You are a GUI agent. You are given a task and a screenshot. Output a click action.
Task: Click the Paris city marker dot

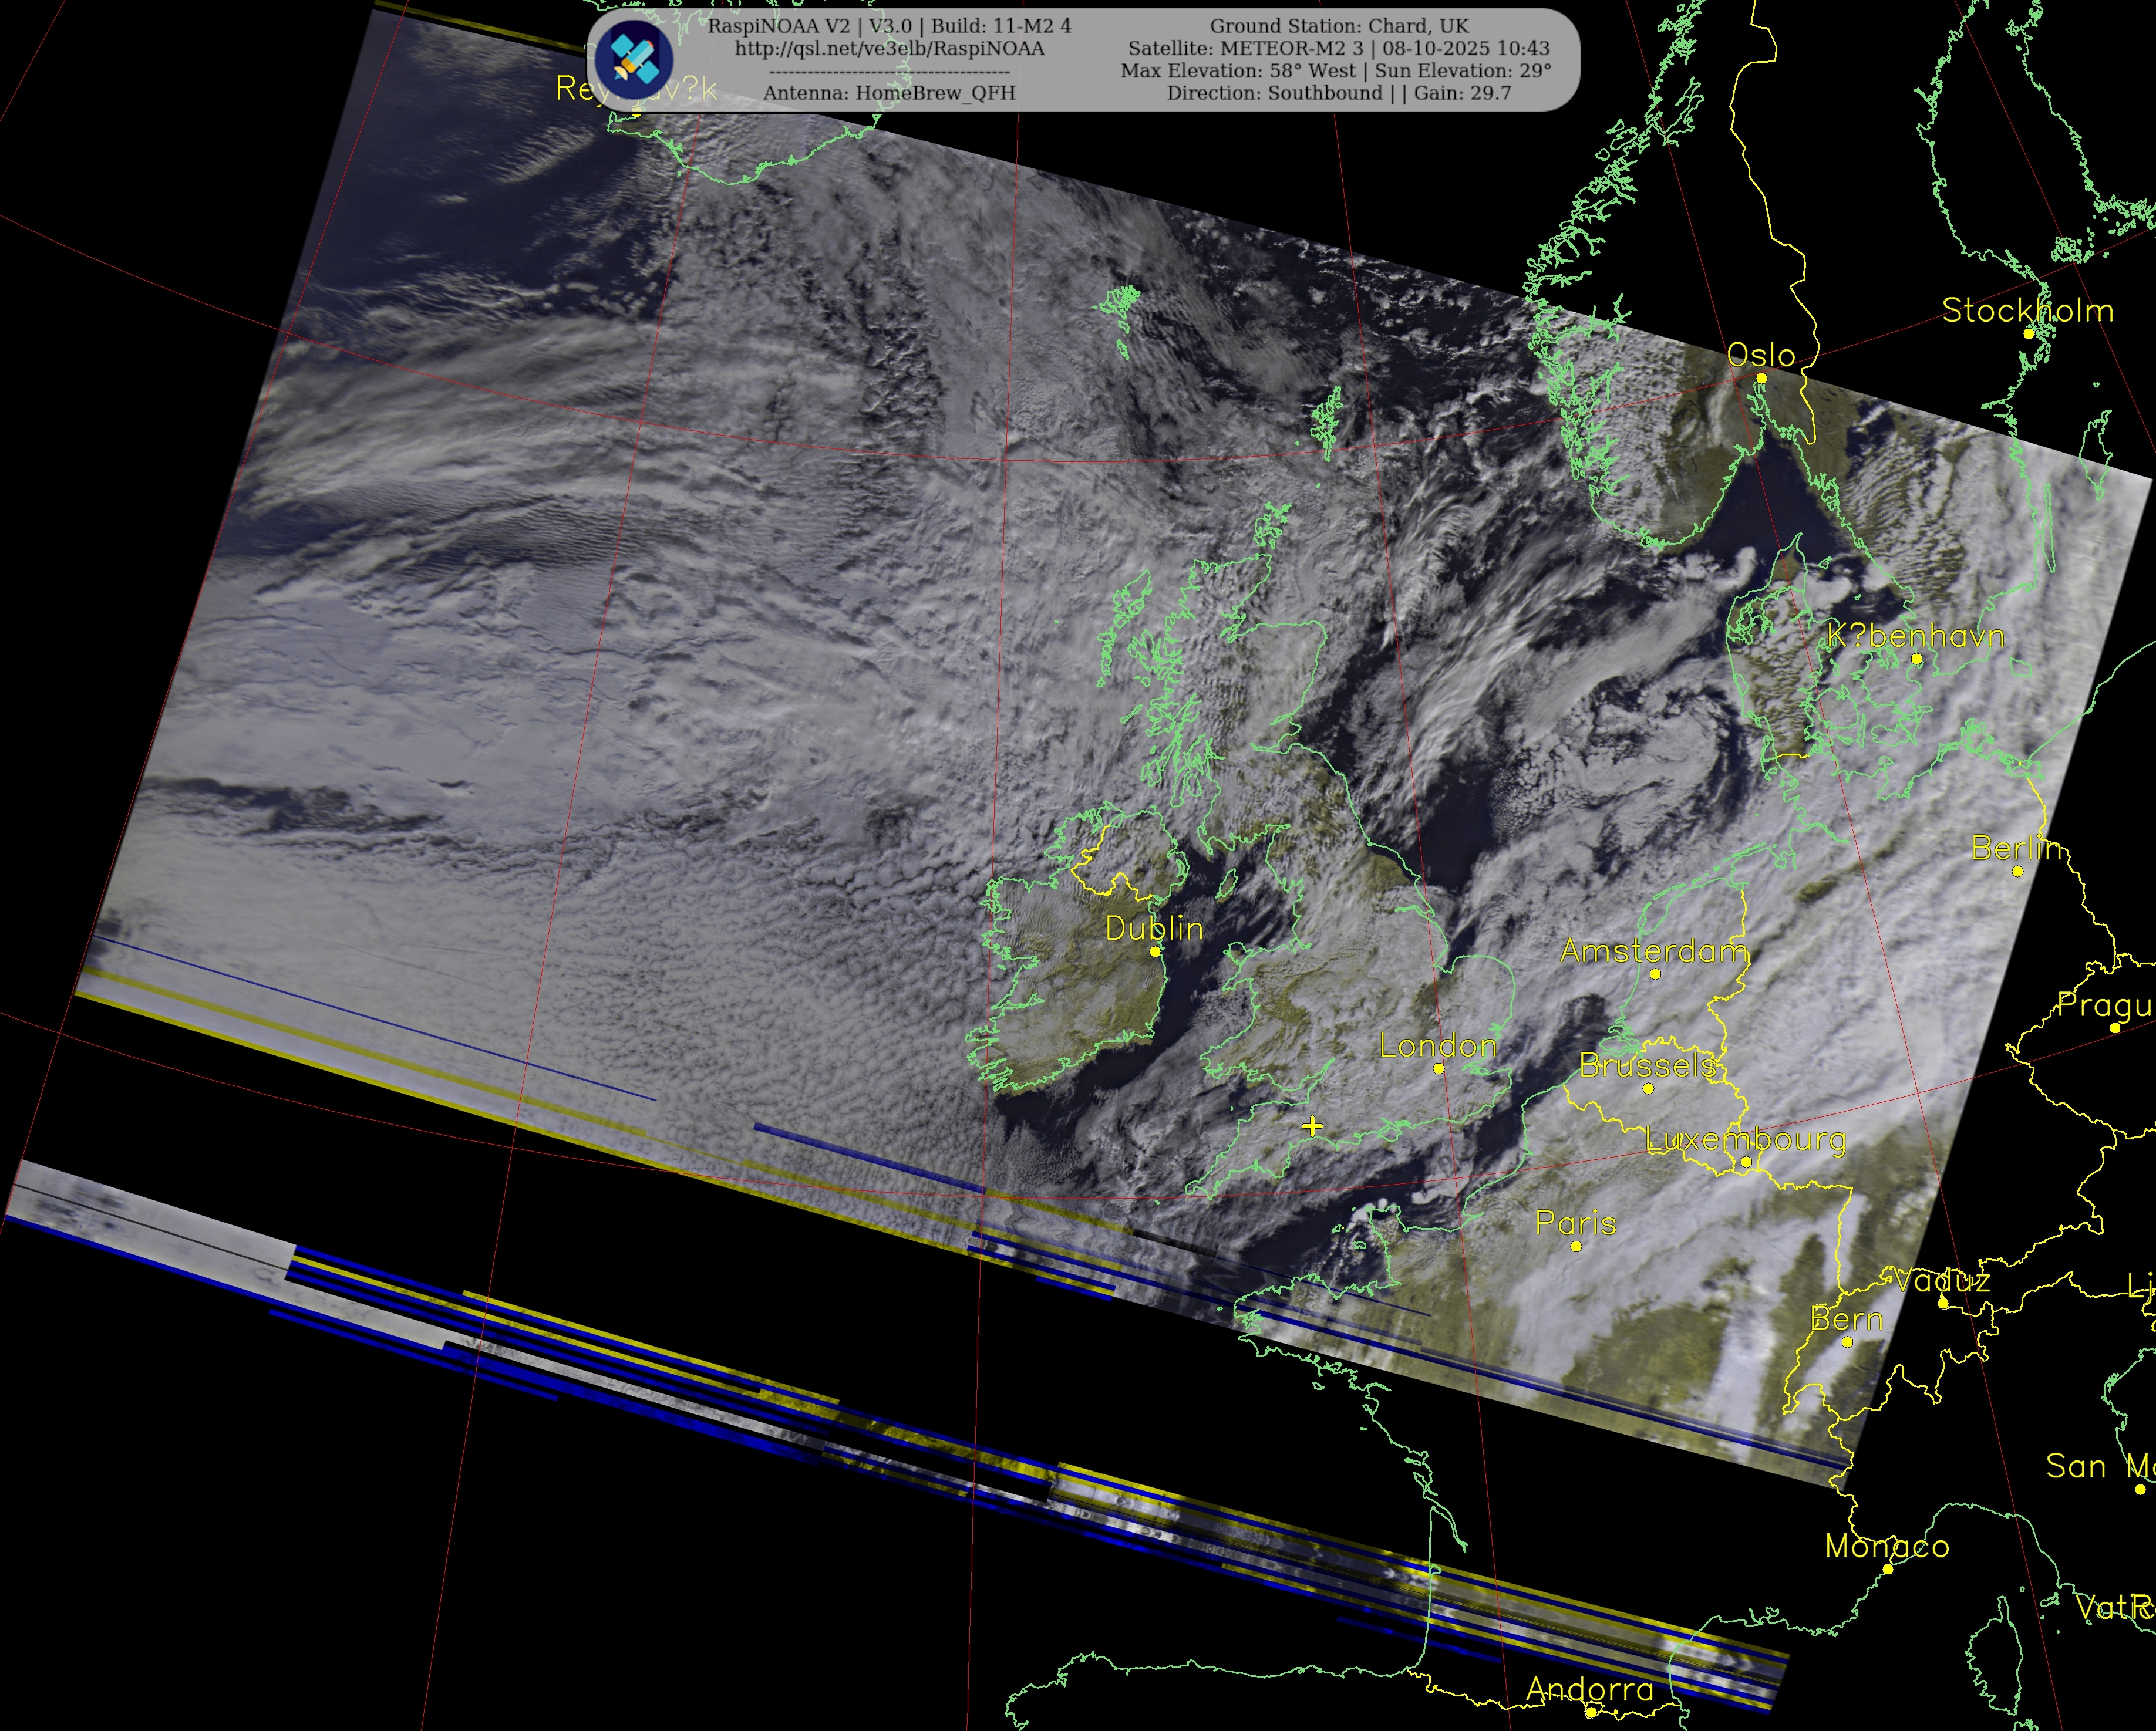pyautogui.click(x=1576, y=1246)
